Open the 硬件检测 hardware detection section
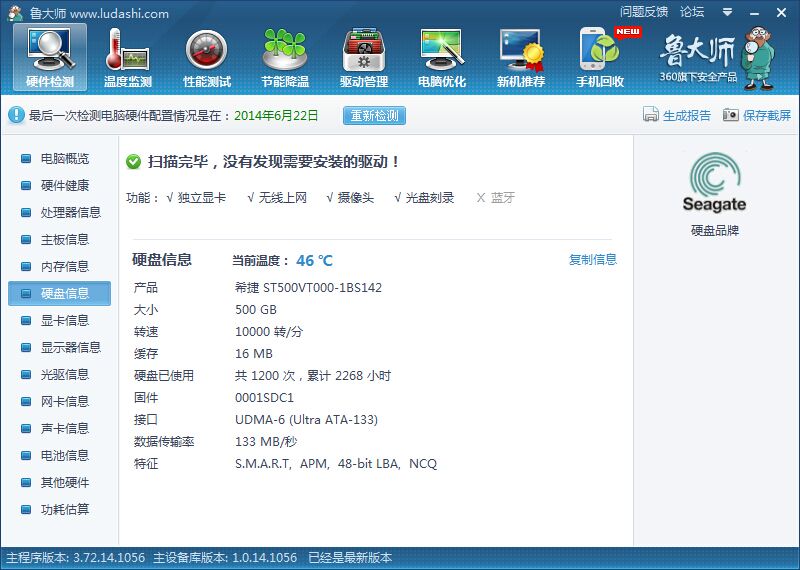The width and height of the screenshot is (800, 570). pyautogui.click(x=49, y=57)
